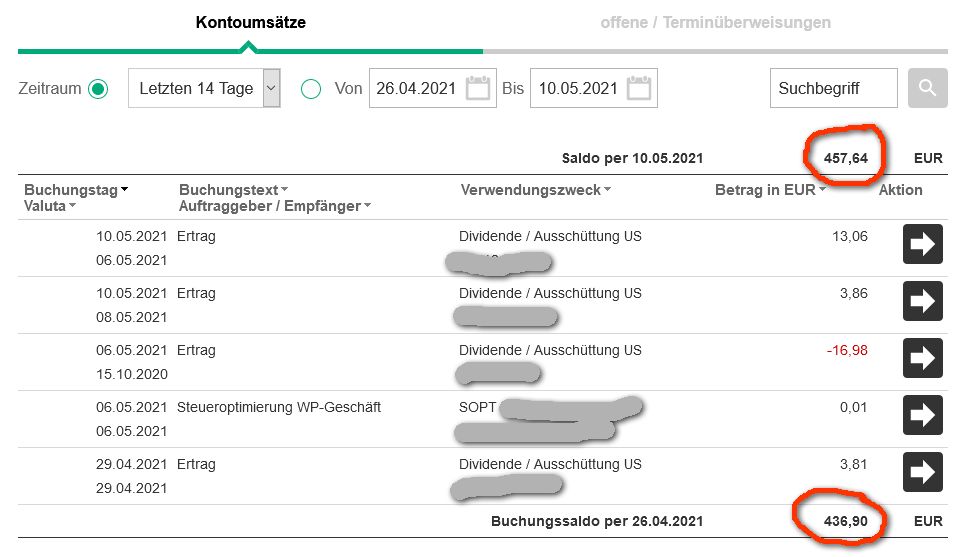Sort by Buchungstag column header
The image size is (969, 557).
76,190
